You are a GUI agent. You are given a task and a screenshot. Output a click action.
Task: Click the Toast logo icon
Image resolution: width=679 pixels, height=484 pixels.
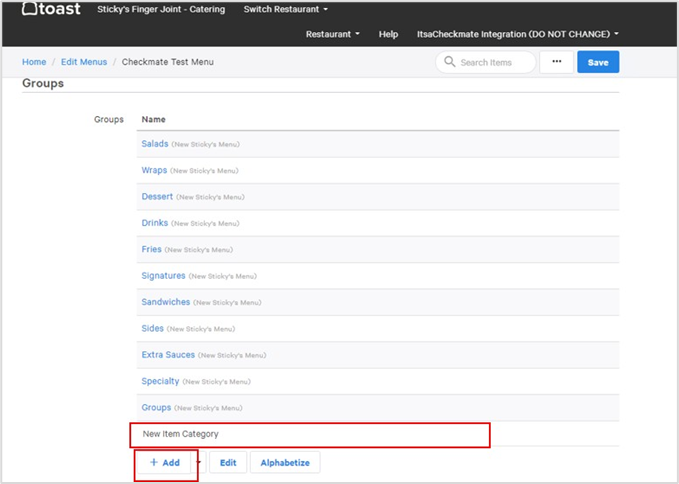coord(31,9)
